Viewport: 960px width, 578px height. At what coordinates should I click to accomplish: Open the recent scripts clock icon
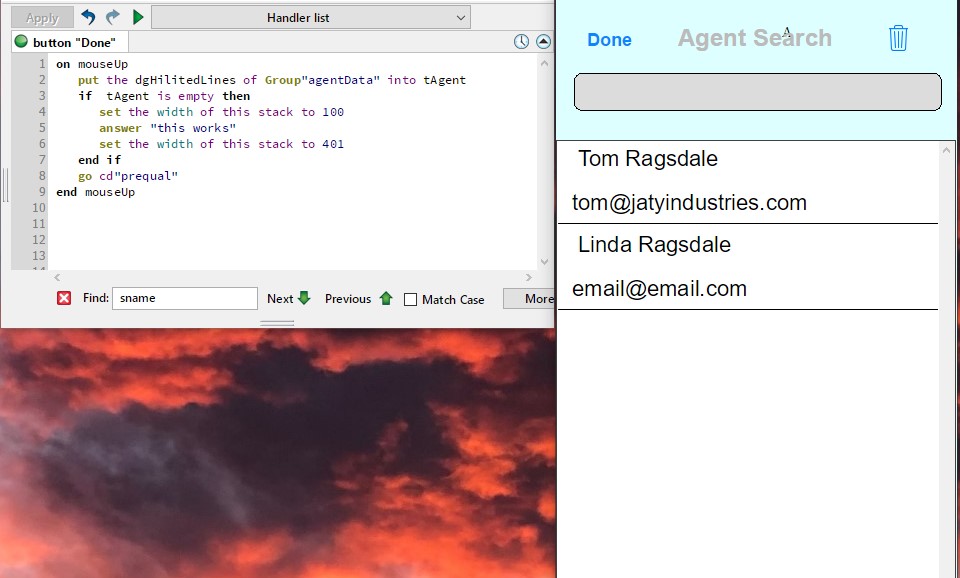[521, 42]
